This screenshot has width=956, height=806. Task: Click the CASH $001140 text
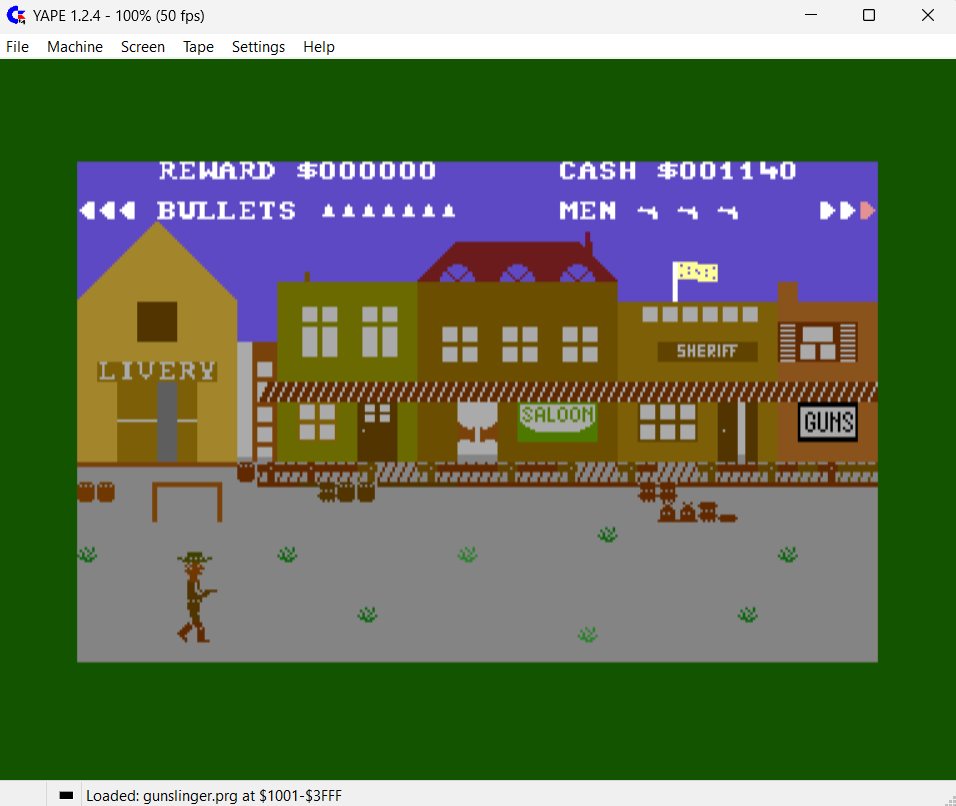(x=677, y=171)
